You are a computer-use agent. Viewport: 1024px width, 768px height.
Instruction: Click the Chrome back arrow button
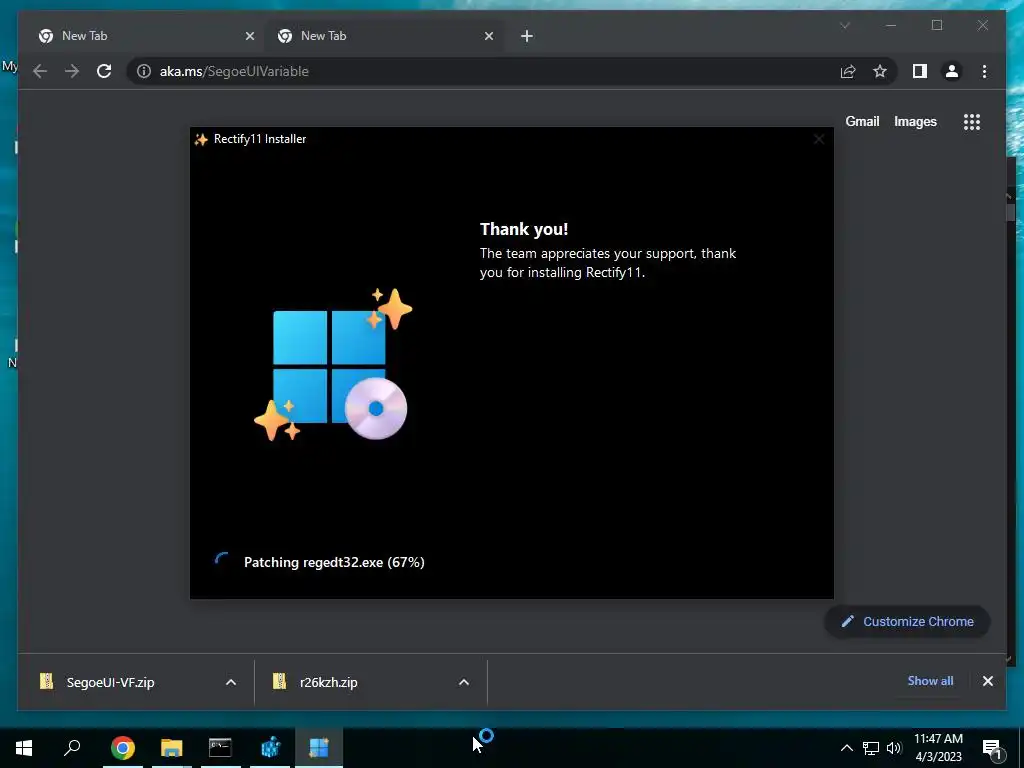40,71
